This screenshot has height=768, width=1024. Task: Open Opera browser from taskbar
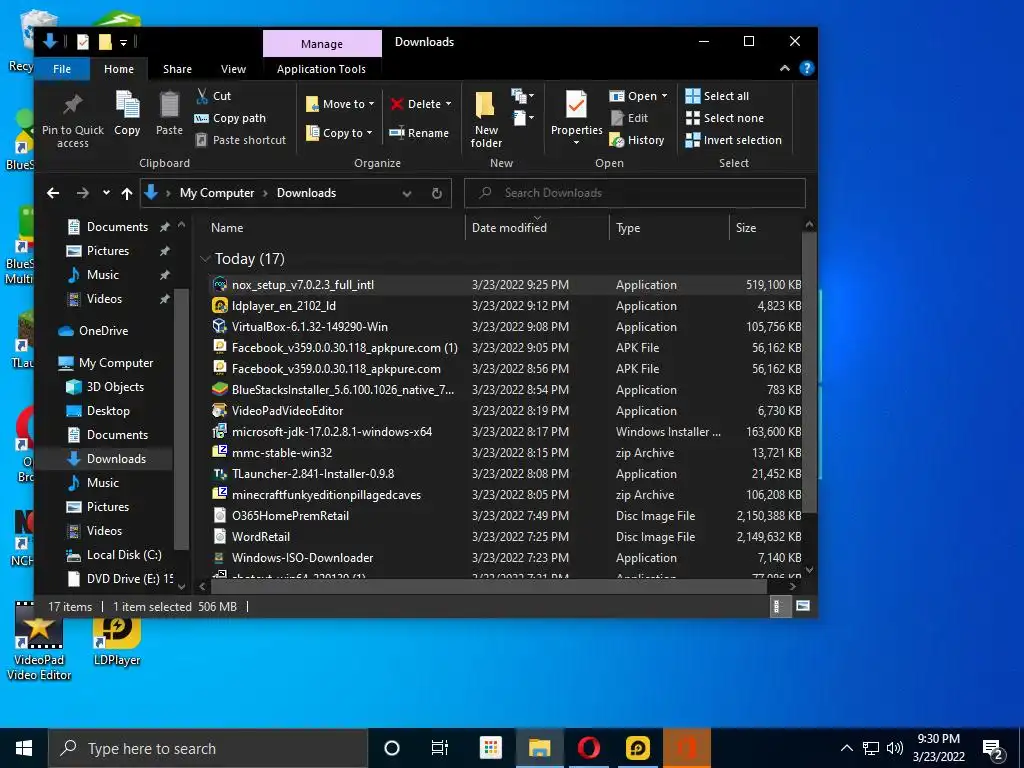(x=588, y=748)
